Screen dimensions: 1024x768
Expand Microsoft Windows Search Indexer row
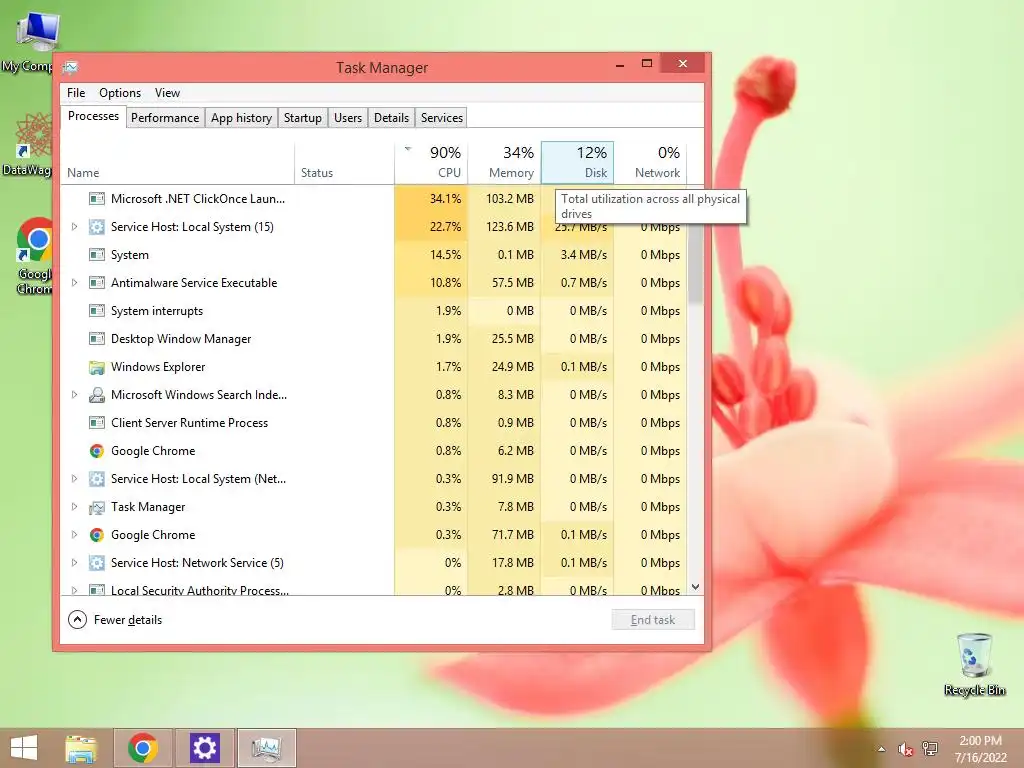[74, 394]
